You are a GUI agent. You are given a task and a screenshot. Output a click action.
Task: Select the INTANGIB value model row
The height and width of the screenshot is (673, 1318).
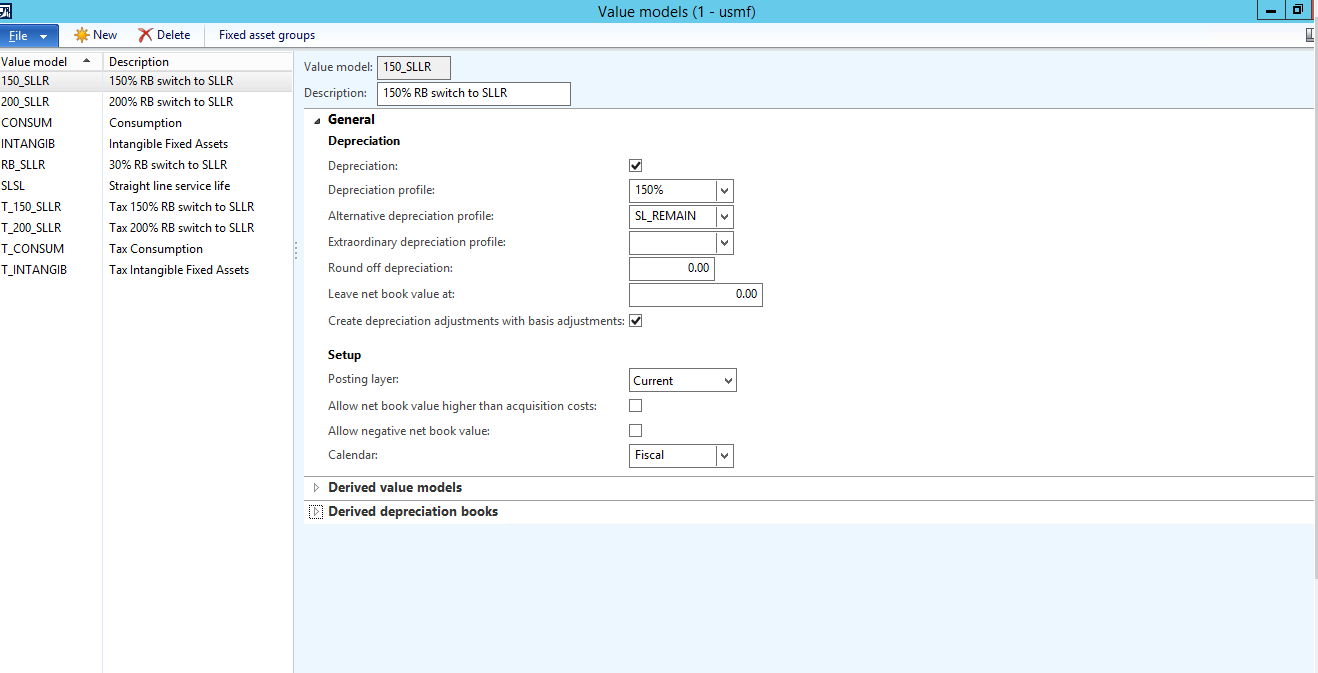click(x=146, y=144)
